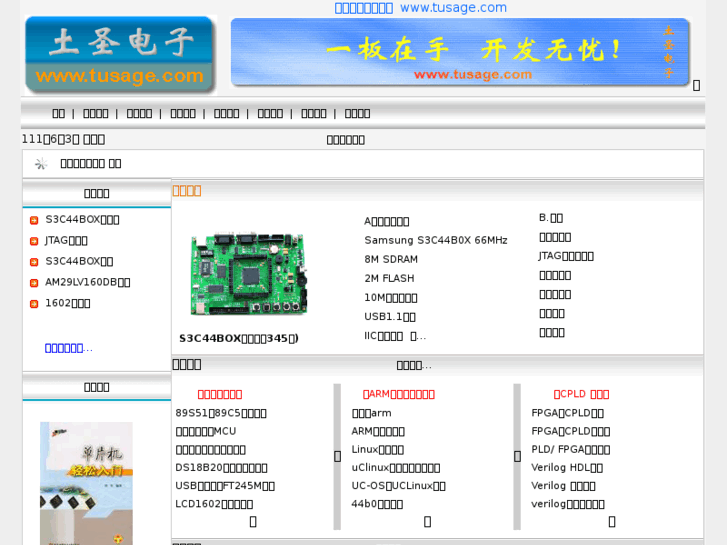Open 44b0 article link

coord(377,504)
